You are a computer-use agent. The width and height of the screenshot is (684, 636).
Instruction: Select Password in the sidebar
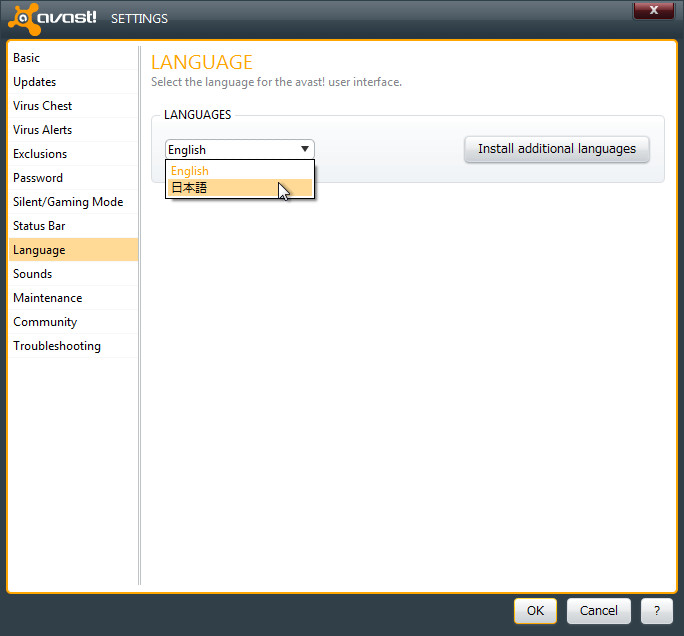coord(73,178)
